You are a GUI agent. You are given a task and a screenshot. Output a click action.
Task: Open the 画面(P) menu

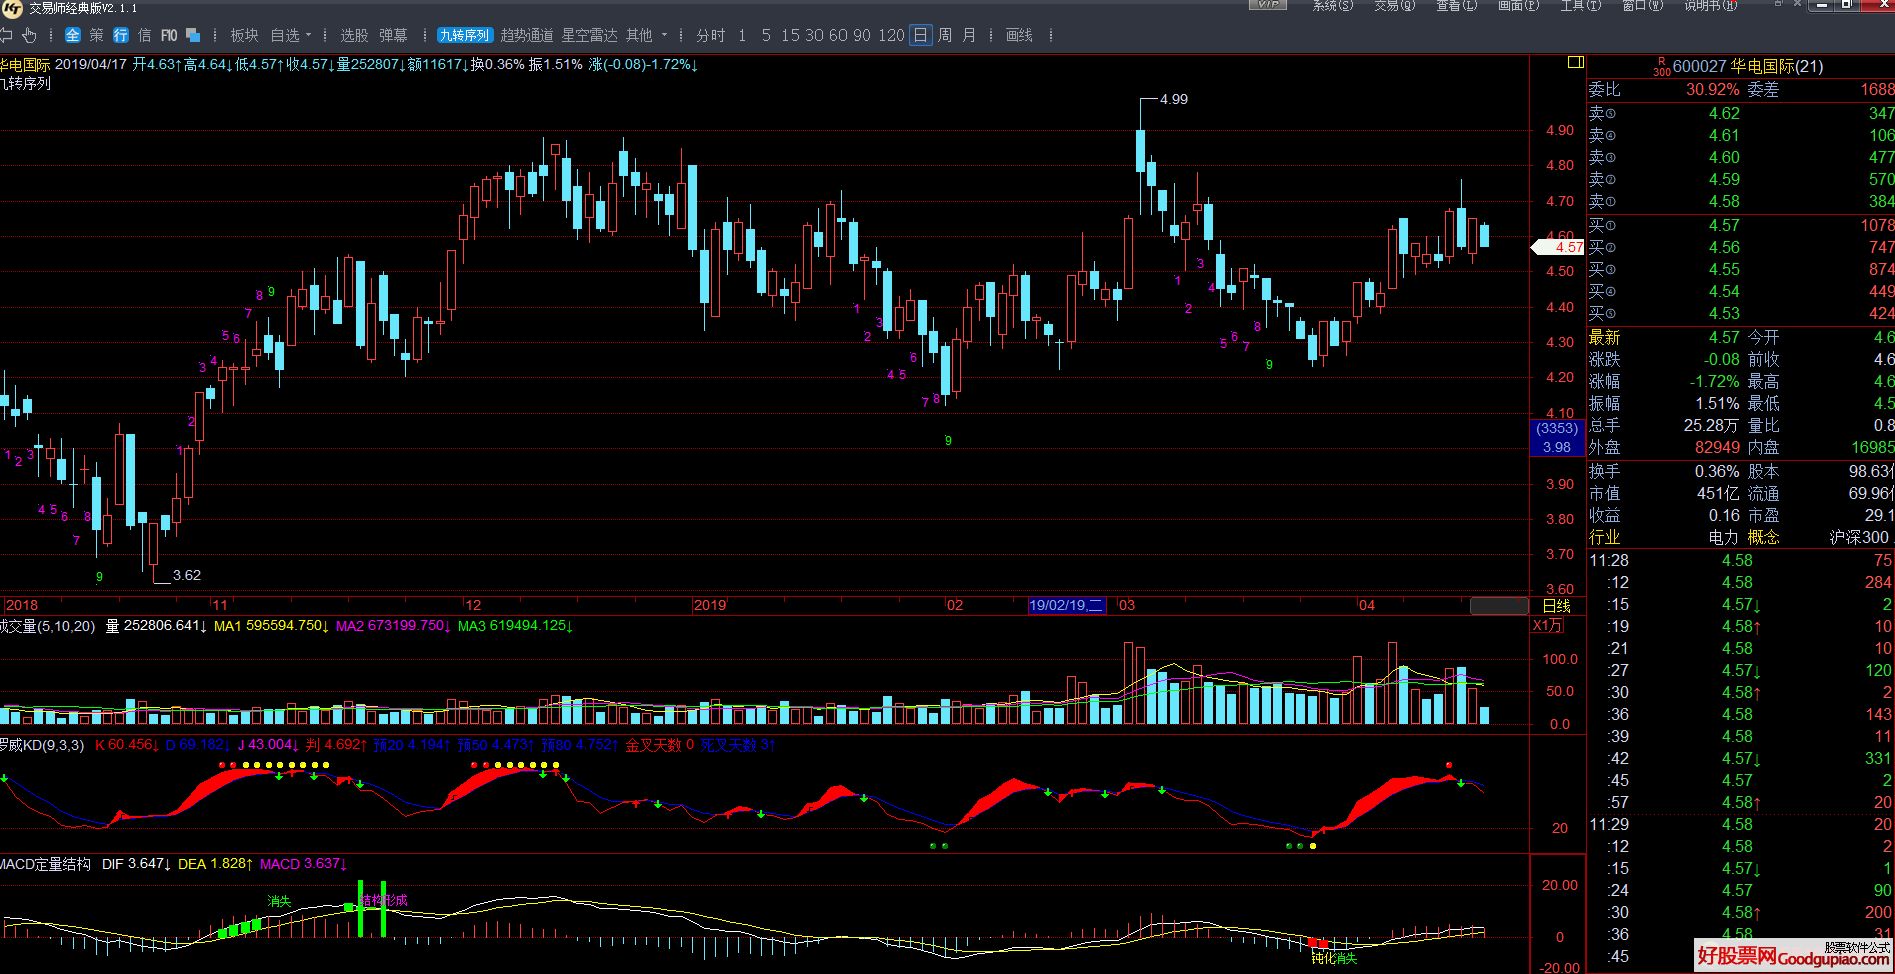pyautogui.click(x=1518, y=5)
